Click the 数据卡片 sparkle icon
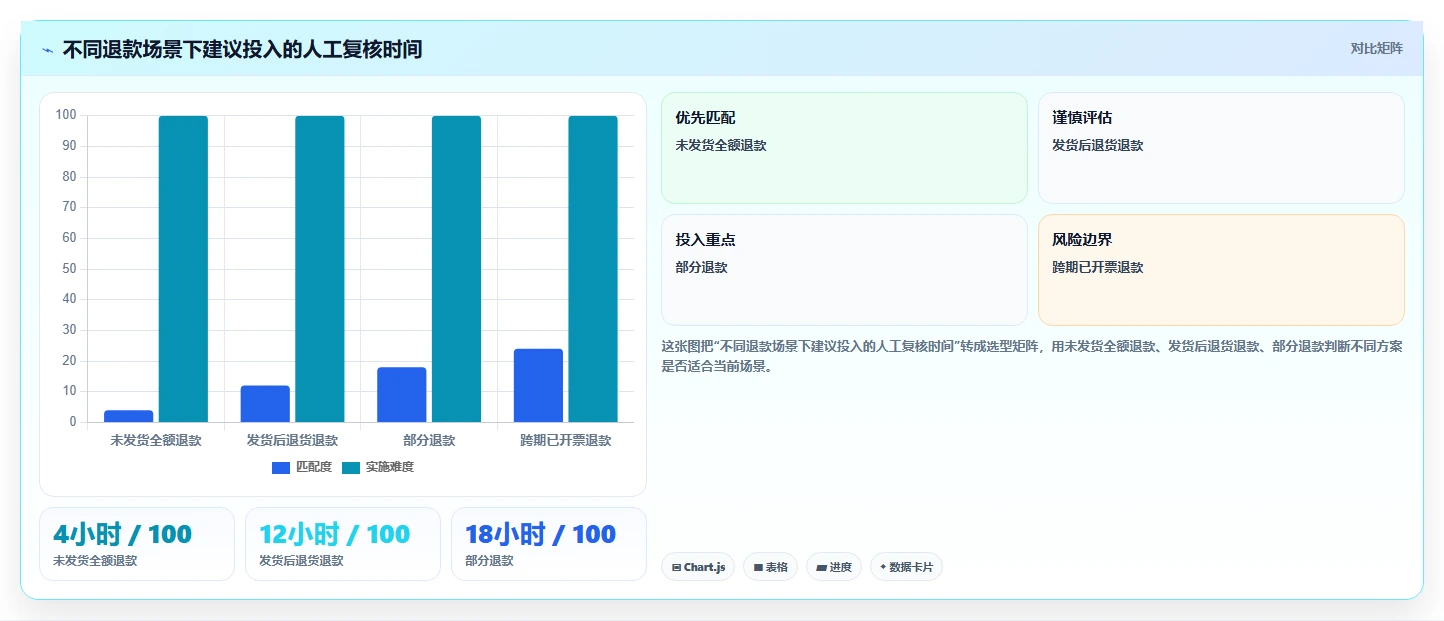This screenshot has width=1444, height=621. click(883, 567)
